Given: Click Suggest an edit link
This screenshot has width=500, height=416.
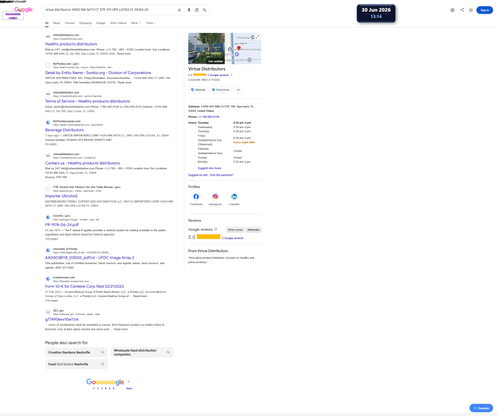Looking at the screenshot, I should coord(198,175).
